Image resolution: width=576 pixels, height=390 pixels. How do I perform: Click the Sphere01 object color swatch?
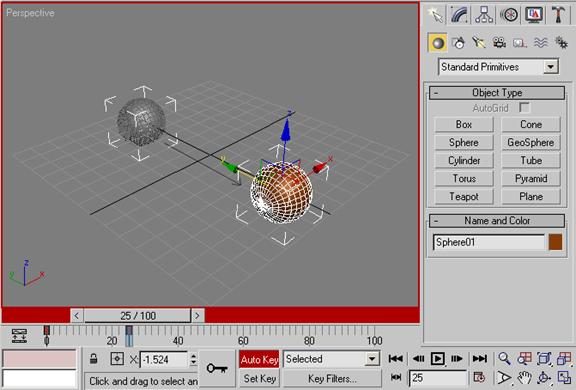pyautogui.click(x=555, y=242)
